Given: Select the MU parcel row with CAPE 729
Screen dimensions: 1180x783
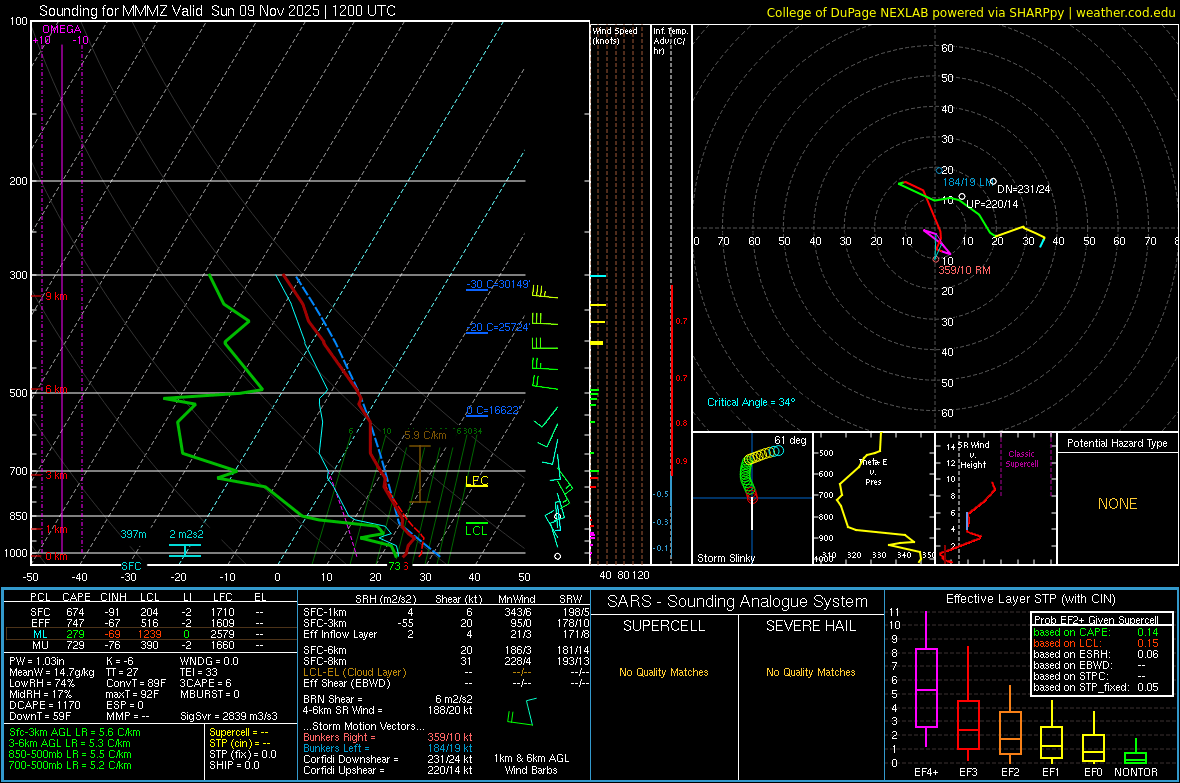Looking at the screenshot, I should click(150, 644).
